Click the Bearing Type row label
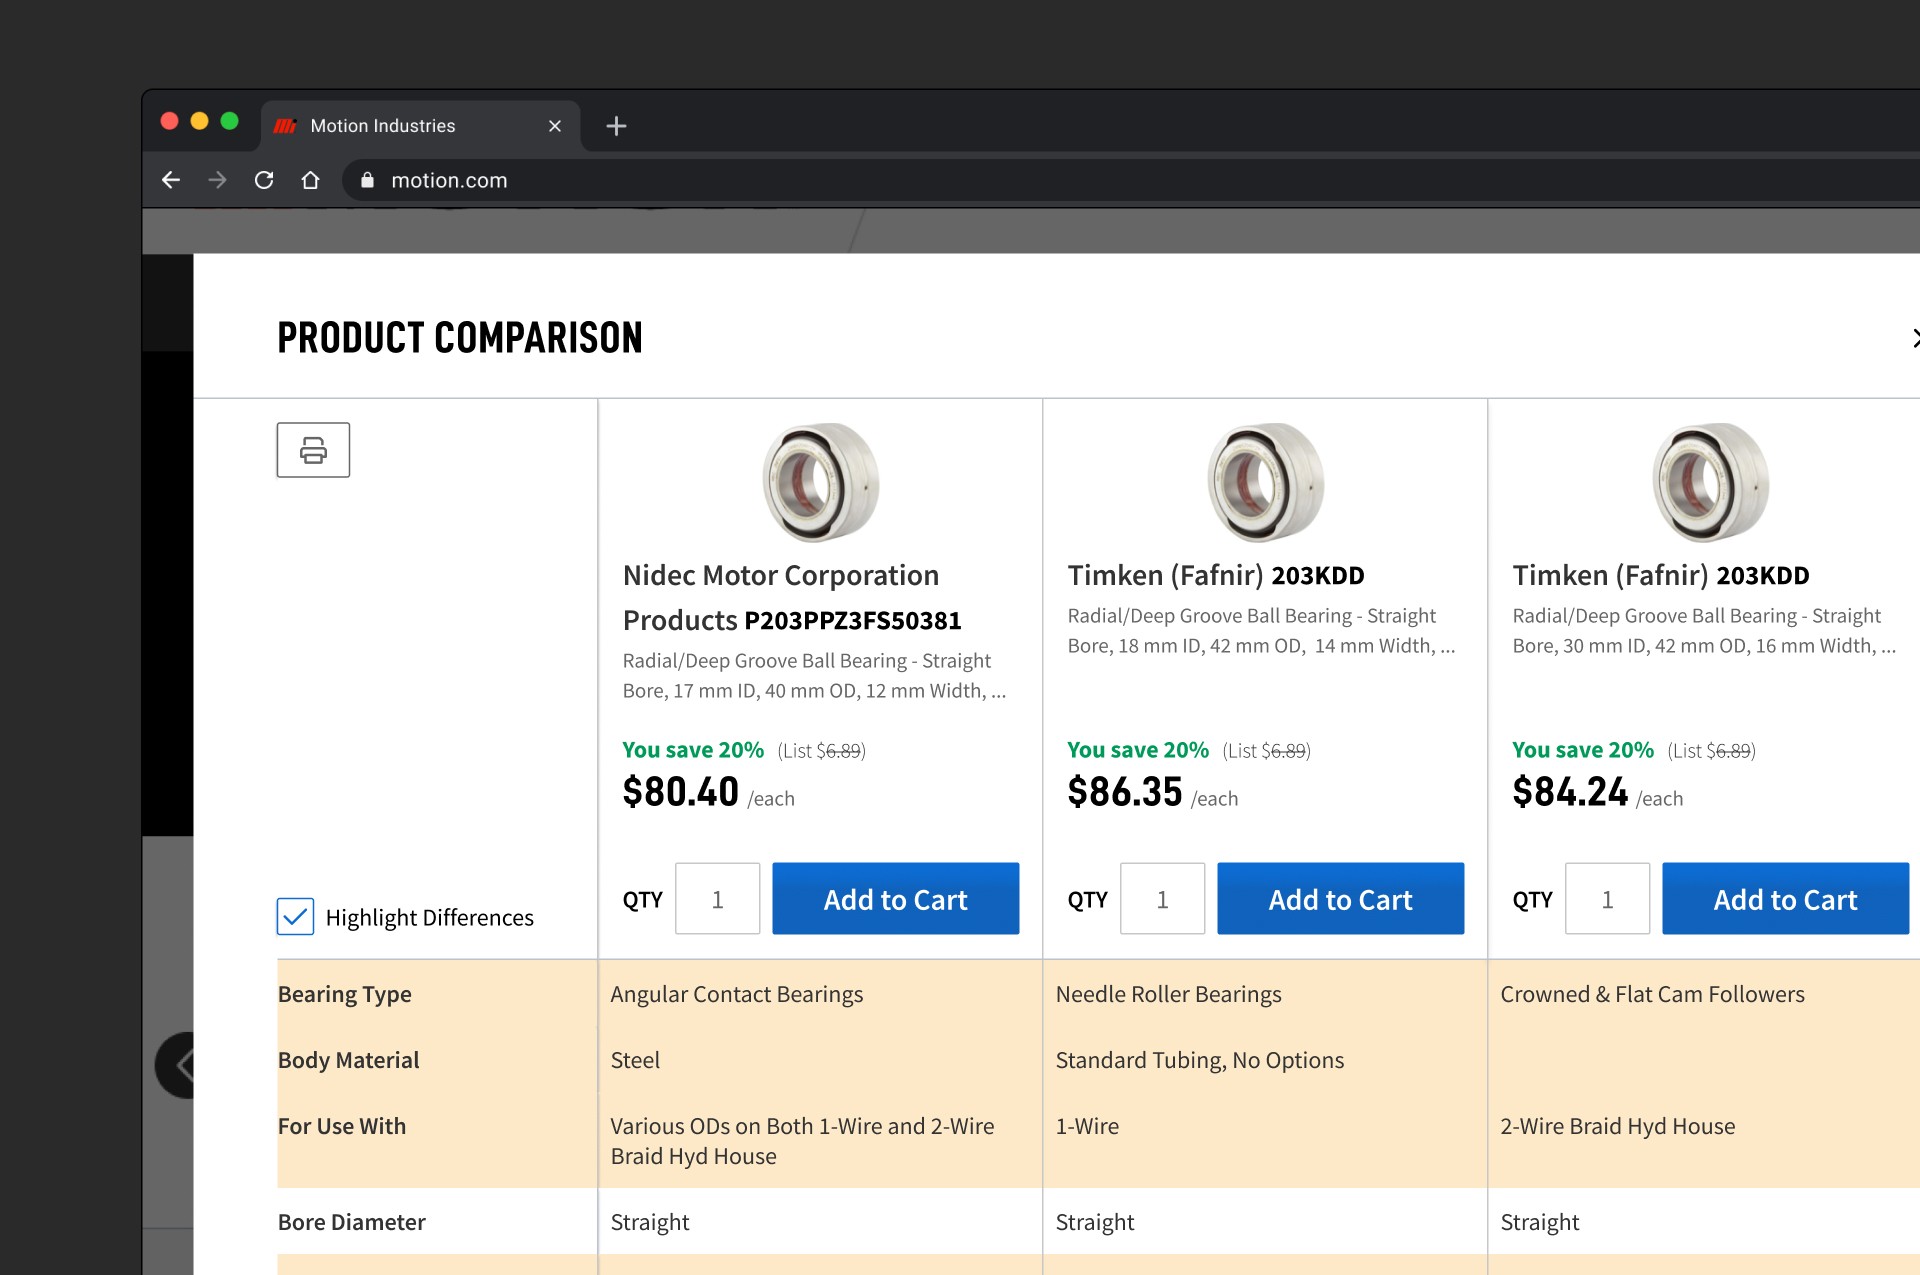The width and height of the screenshot is (1920, 1275). click(345, 994)
